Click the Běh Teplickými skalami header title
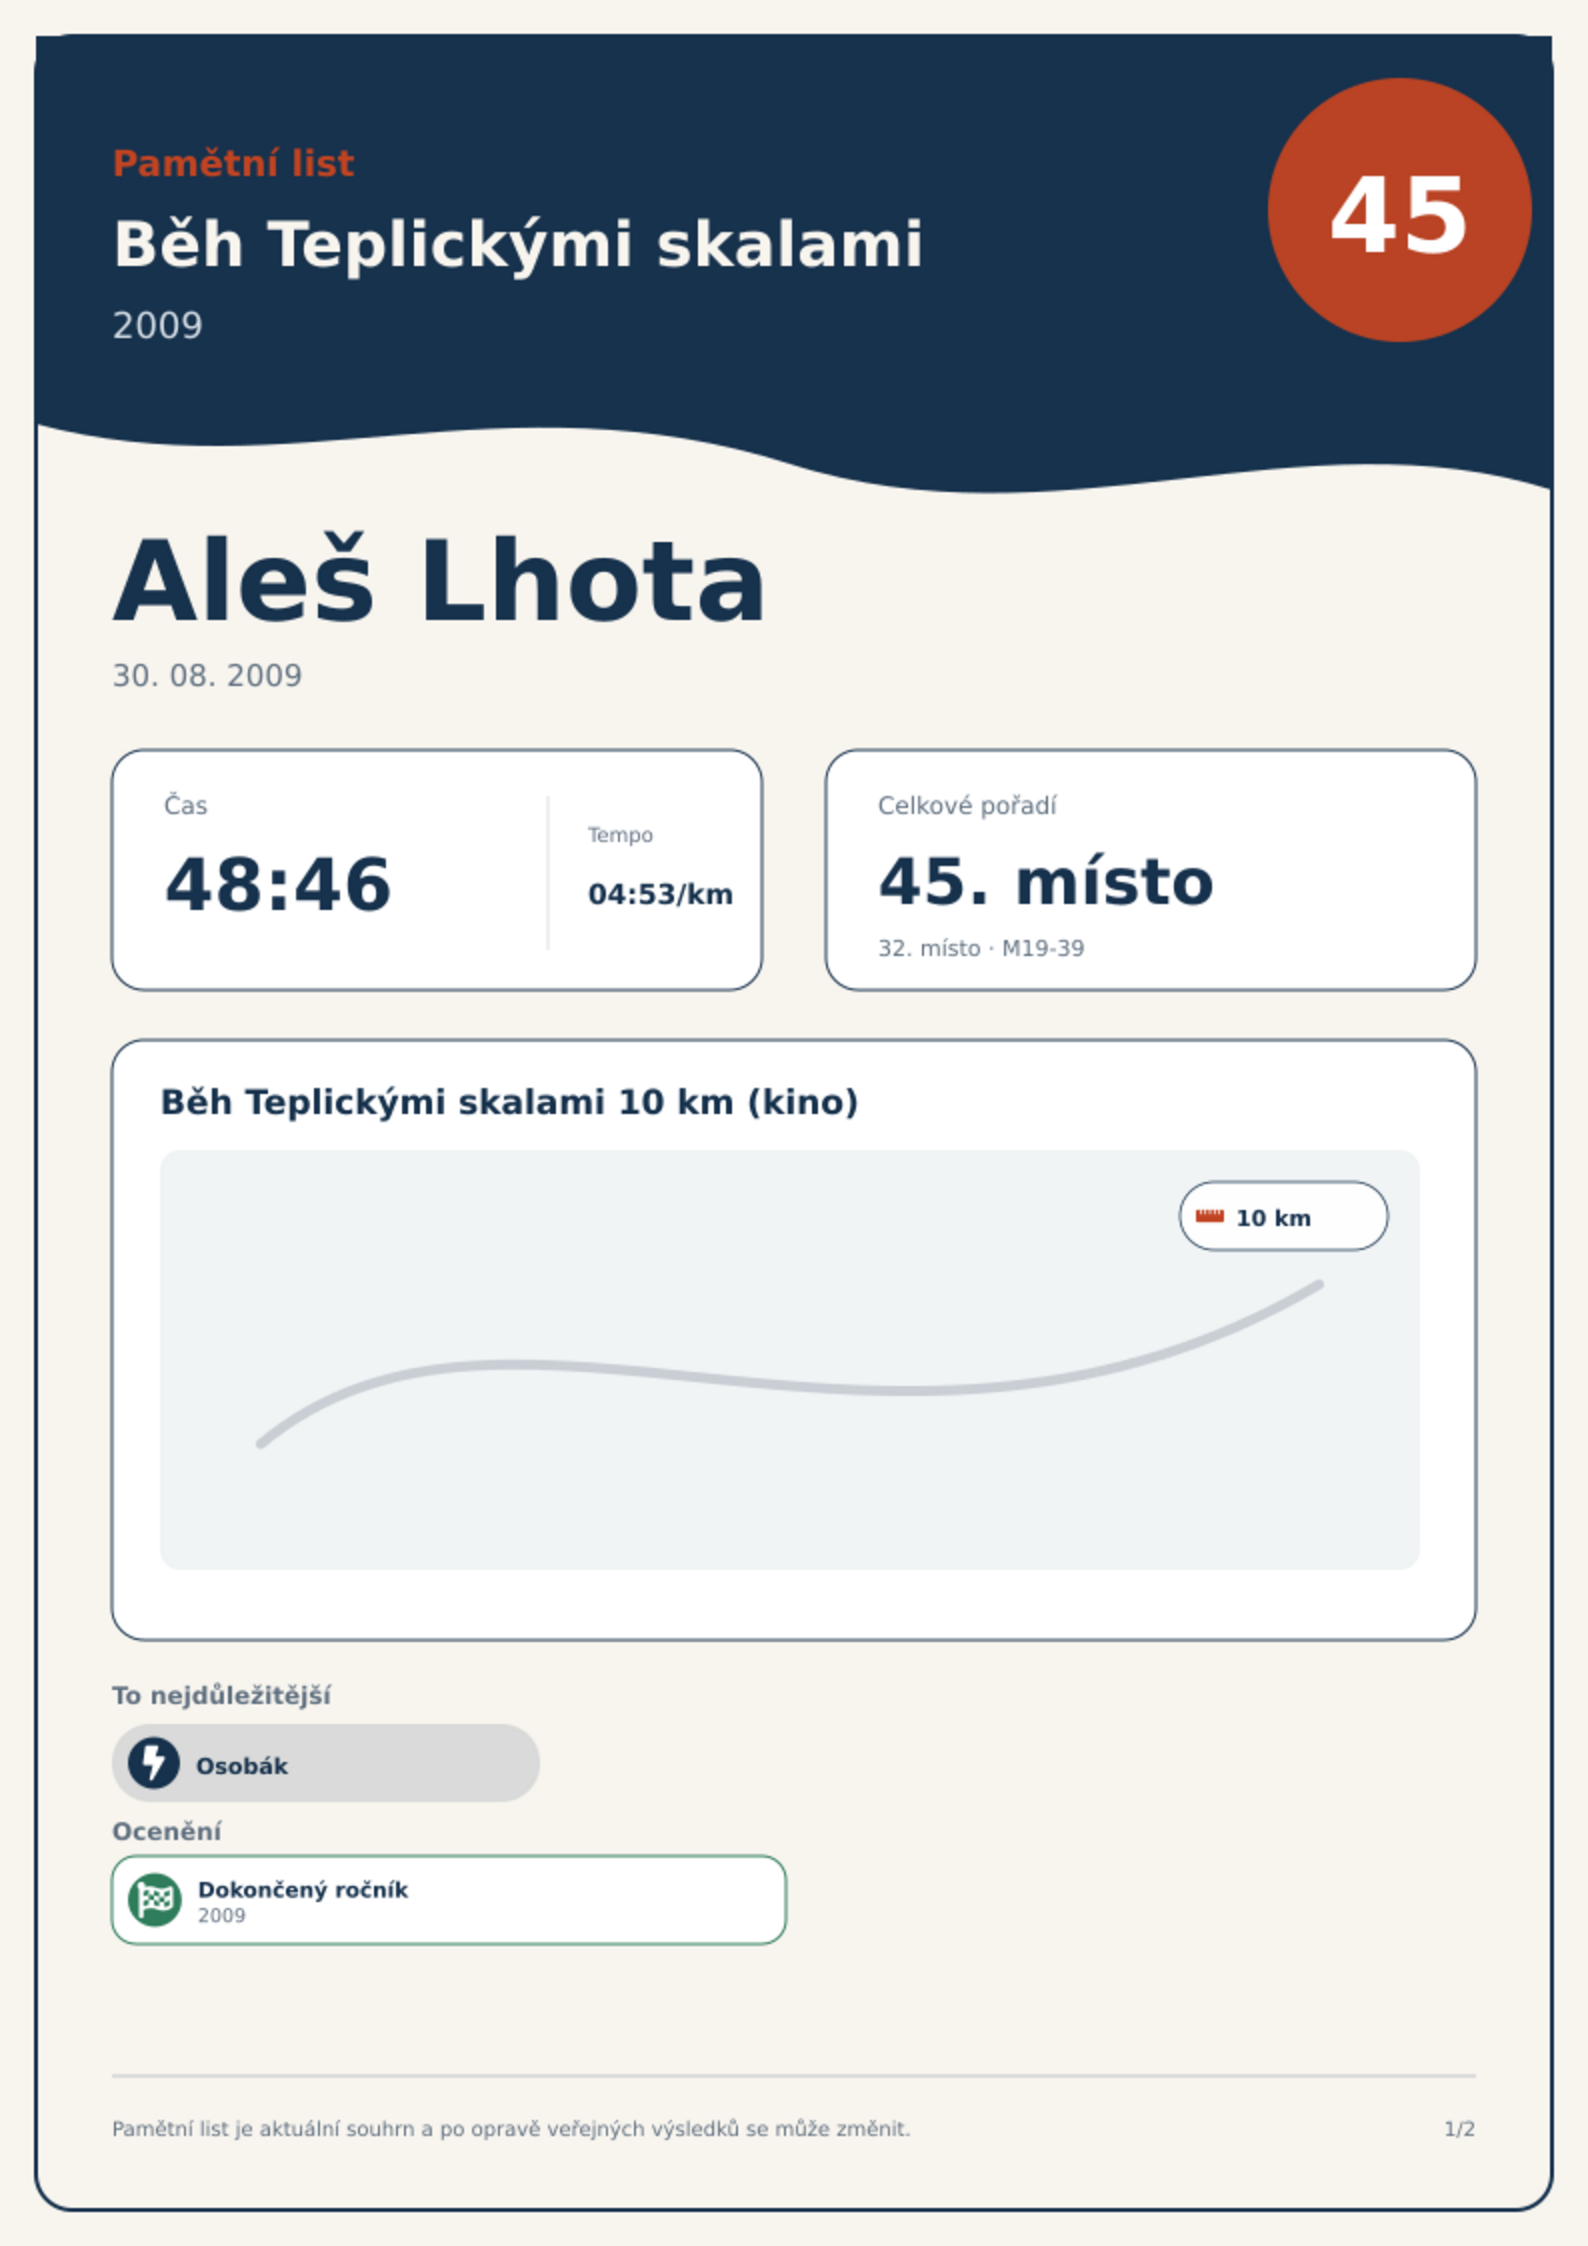Image resolution: width=1588 pixels, height=2246 pixels. tap(518, 245)
